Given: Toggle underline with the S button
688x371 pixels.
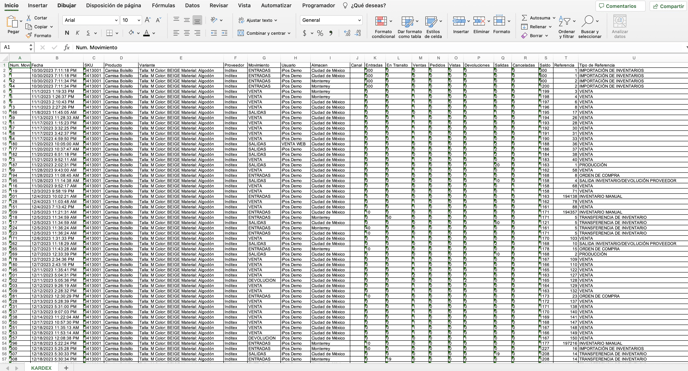Looking at the screenshot, I should coord(88,33).
